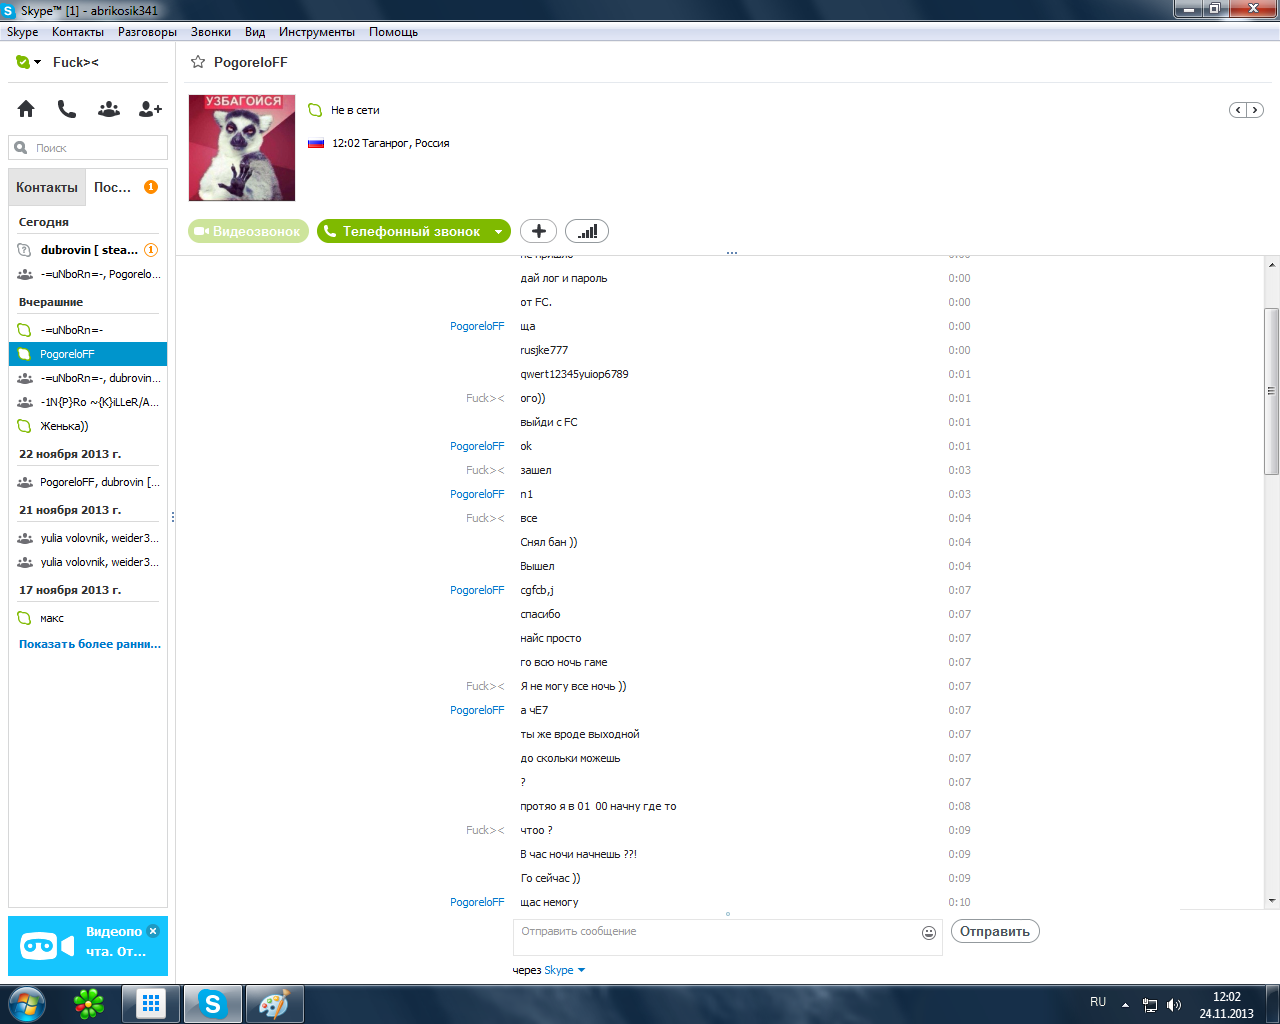
Task: Show hidden tray icons arrow
Action: tap(1125, 1005)
